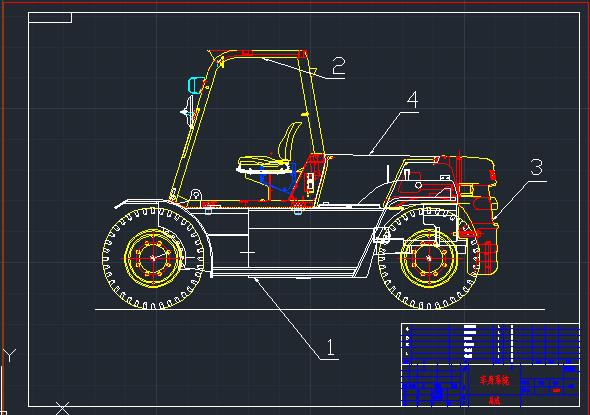Screen dimensions: 590x415
Task: Select the yellow driver seat cushion
Action: [x=263, y=163]
